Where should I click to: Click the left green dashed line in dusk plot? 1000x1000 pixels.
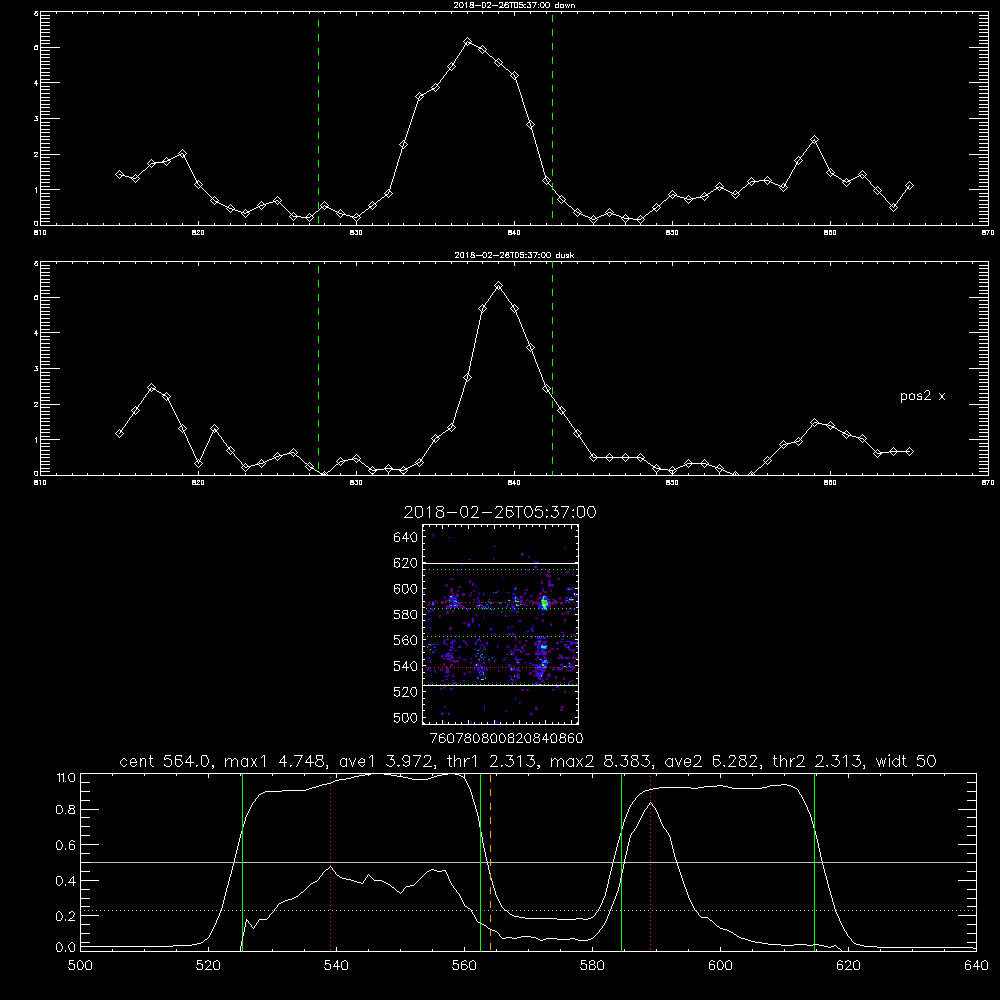[x=318, y=368]
